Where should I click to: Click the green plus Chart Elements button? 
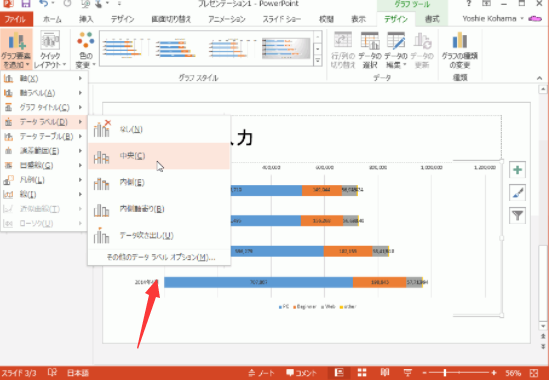tap(517, 170)
